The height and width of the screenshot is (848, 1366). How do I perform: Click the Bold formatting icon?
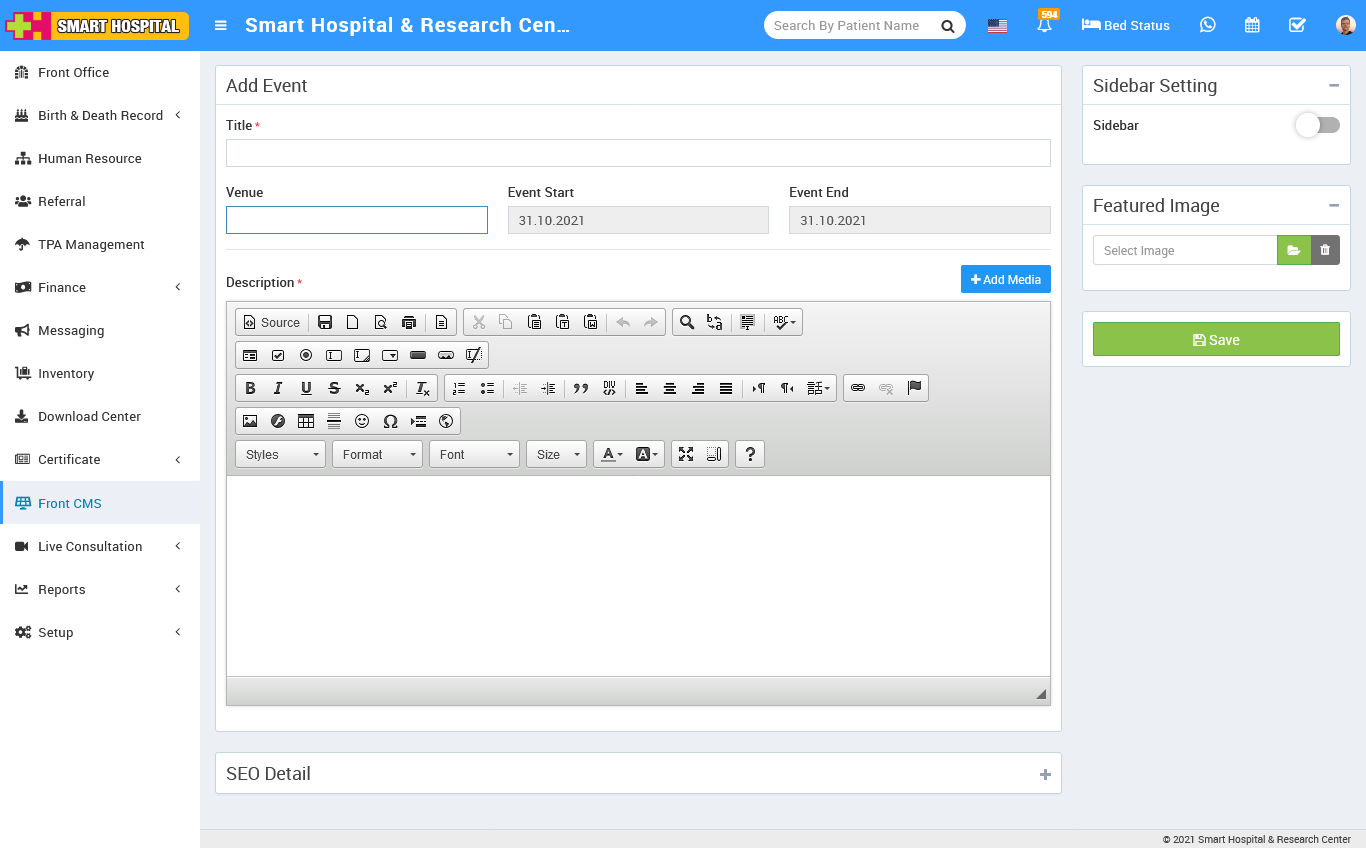pos(250,388)
